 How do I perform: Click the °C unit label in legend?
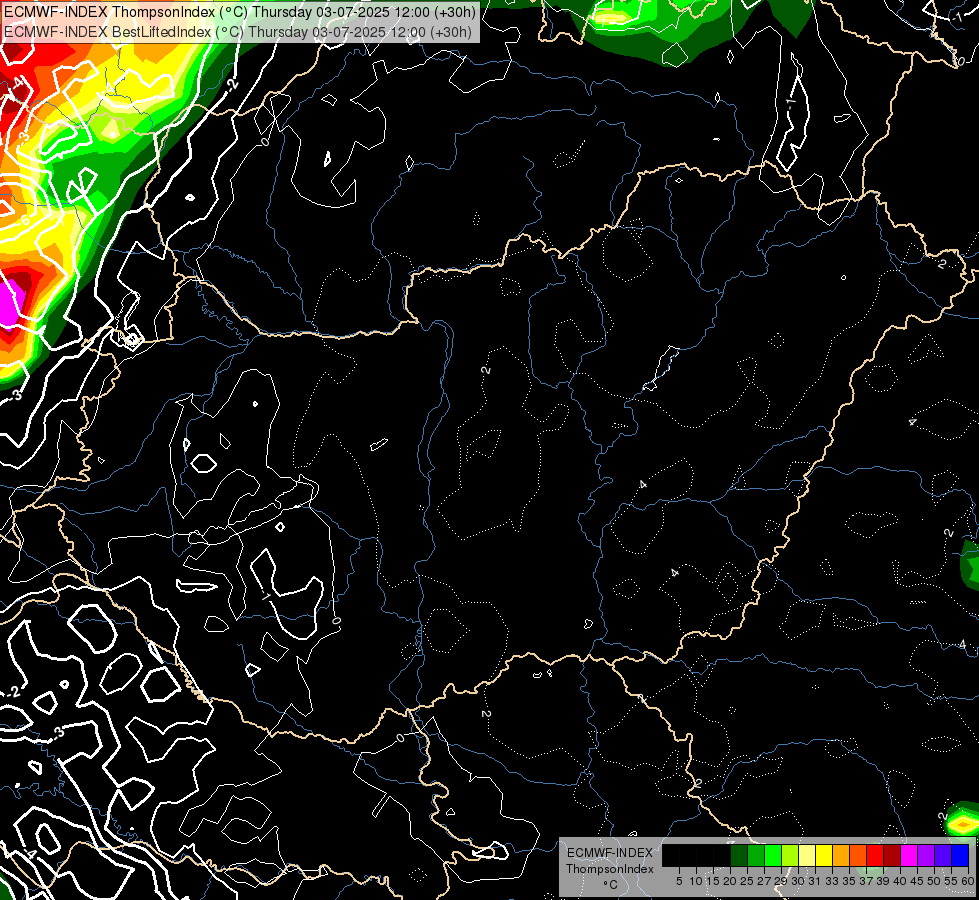coord(610,885)
